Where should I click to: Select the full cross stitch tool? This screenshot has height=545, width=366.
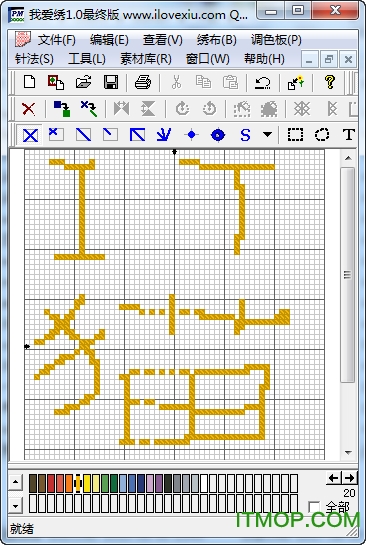(x=30, y=135)
